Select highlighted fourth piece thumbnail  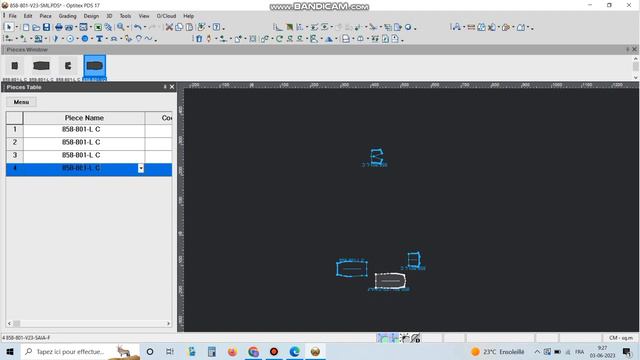pos(95,67)
